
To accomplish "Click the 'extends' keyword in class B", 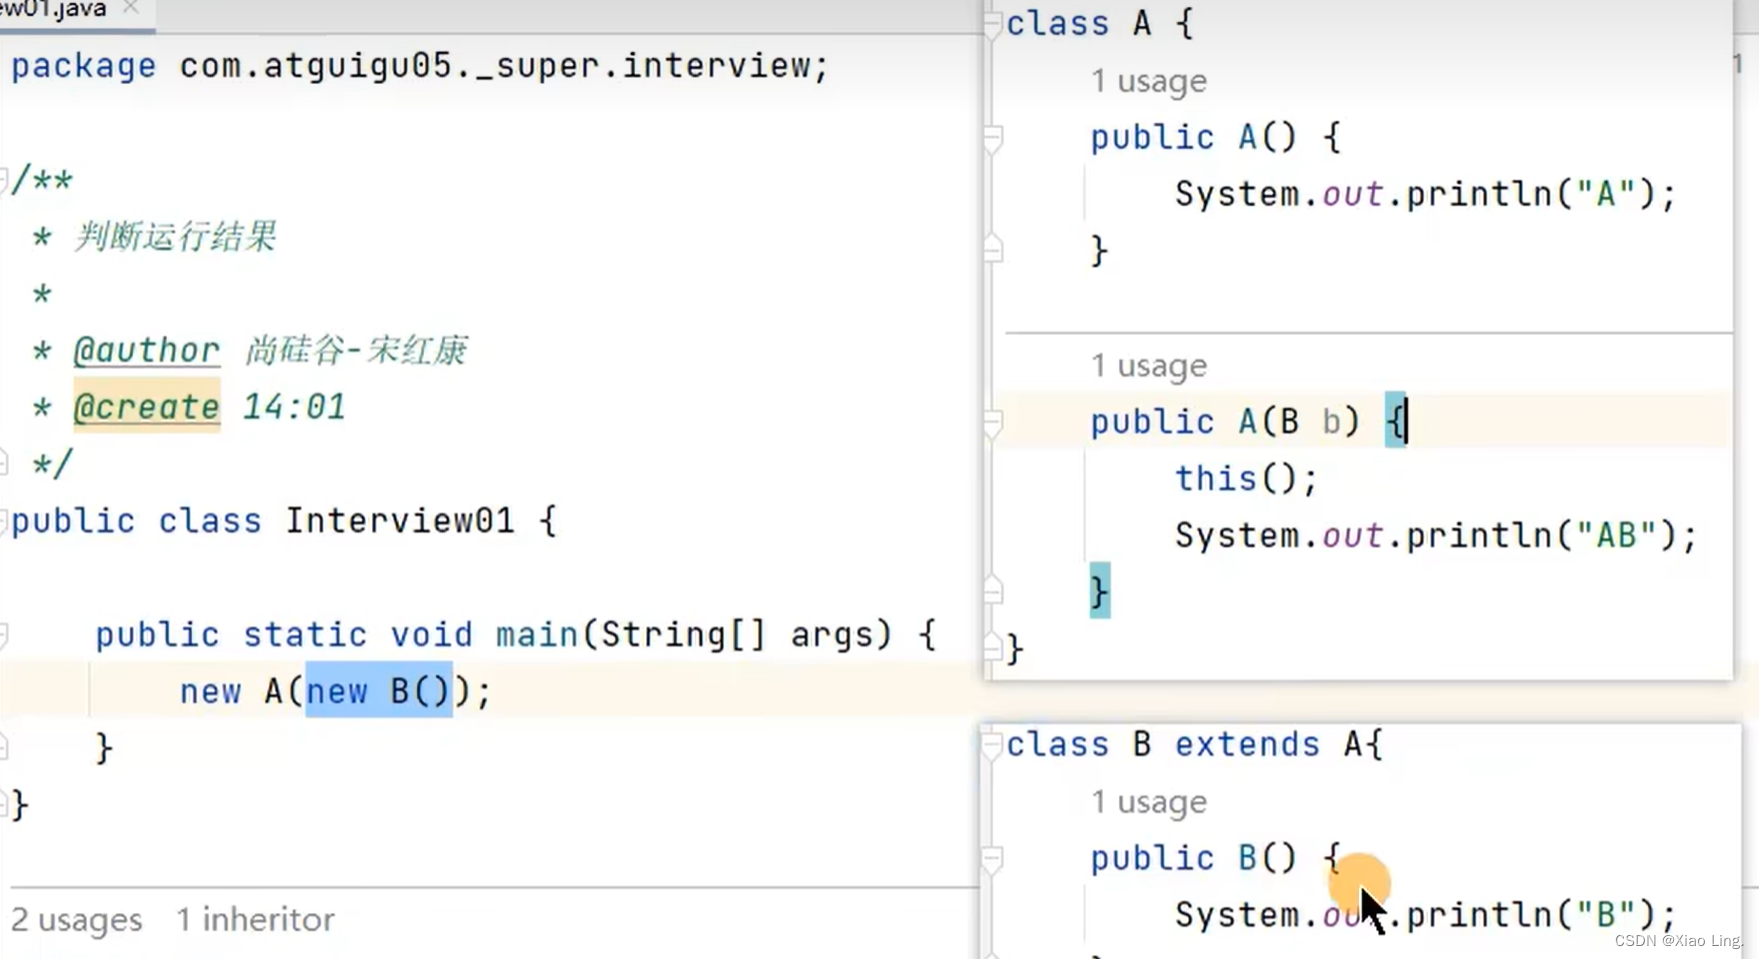I will point(1247,745).
